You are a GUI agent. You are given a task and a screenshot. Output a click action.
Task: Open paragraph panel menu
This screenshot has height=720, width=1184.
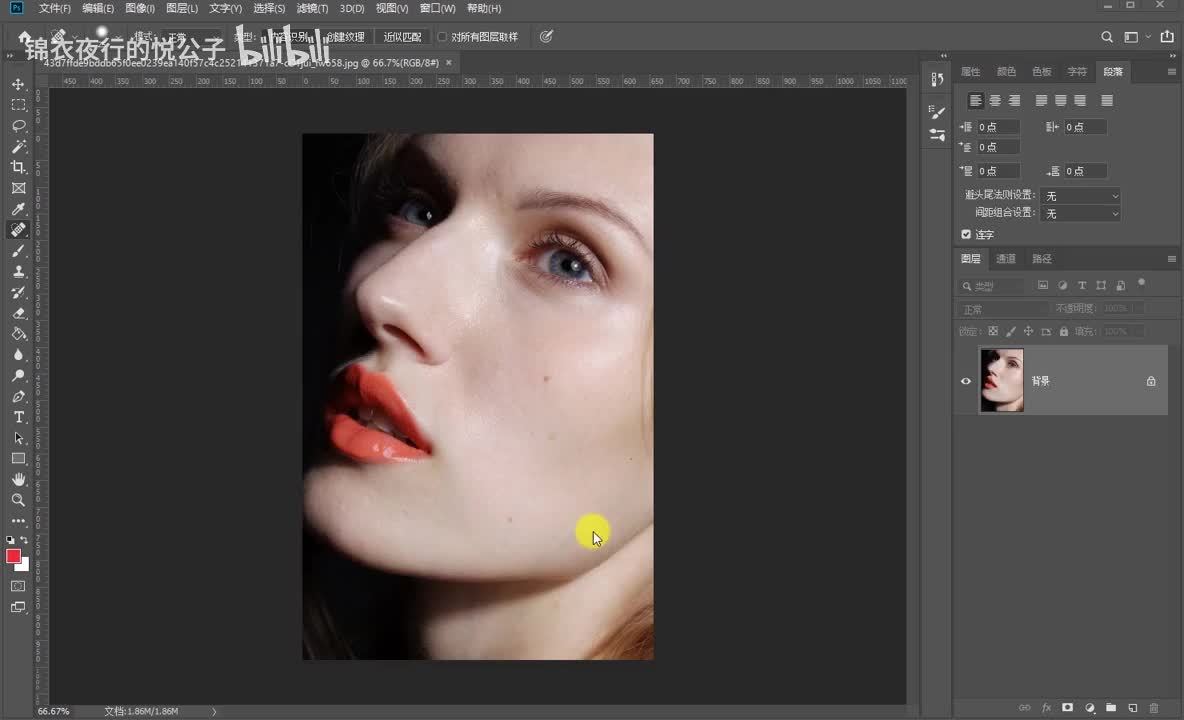pos(1171,72)
